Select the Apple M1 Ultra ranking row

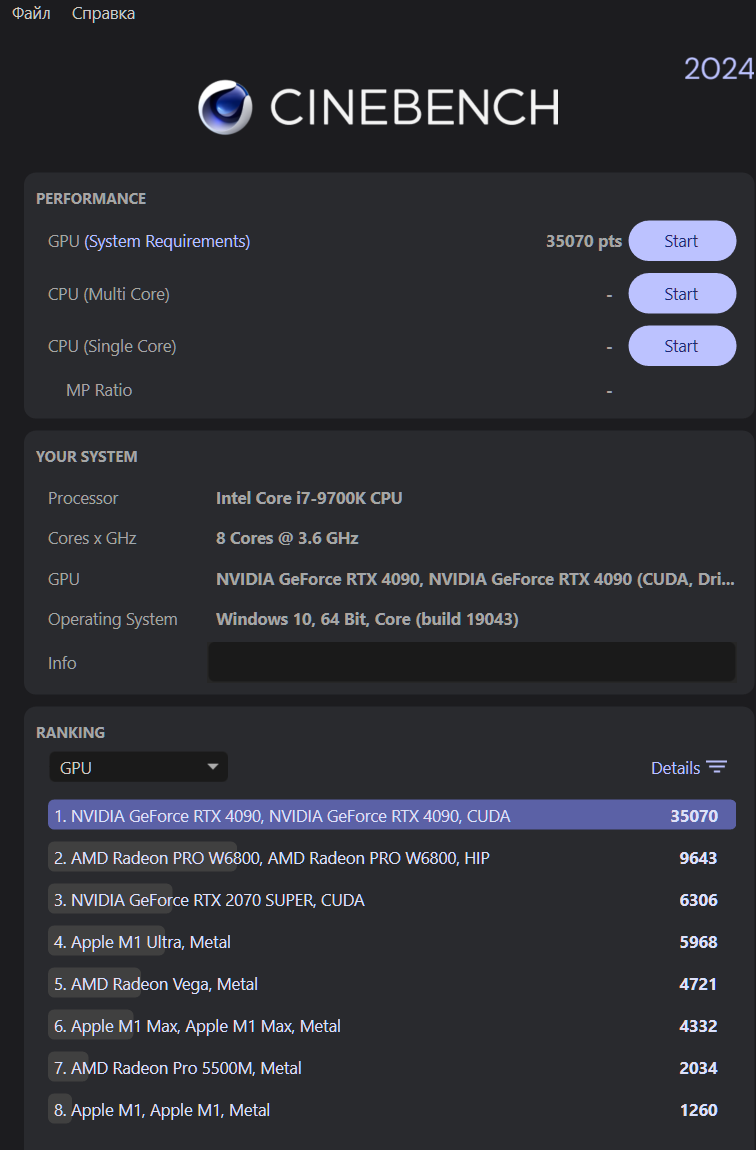[x=391, y=941]
